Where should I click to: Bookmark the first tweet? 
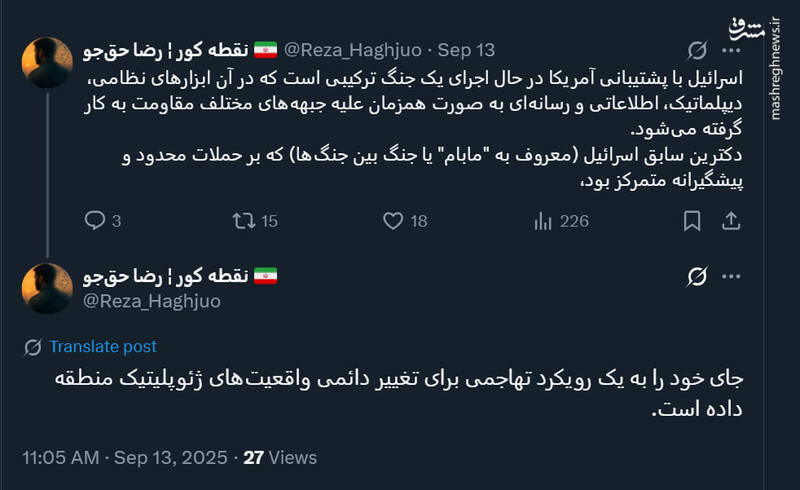tap(692, 221)
